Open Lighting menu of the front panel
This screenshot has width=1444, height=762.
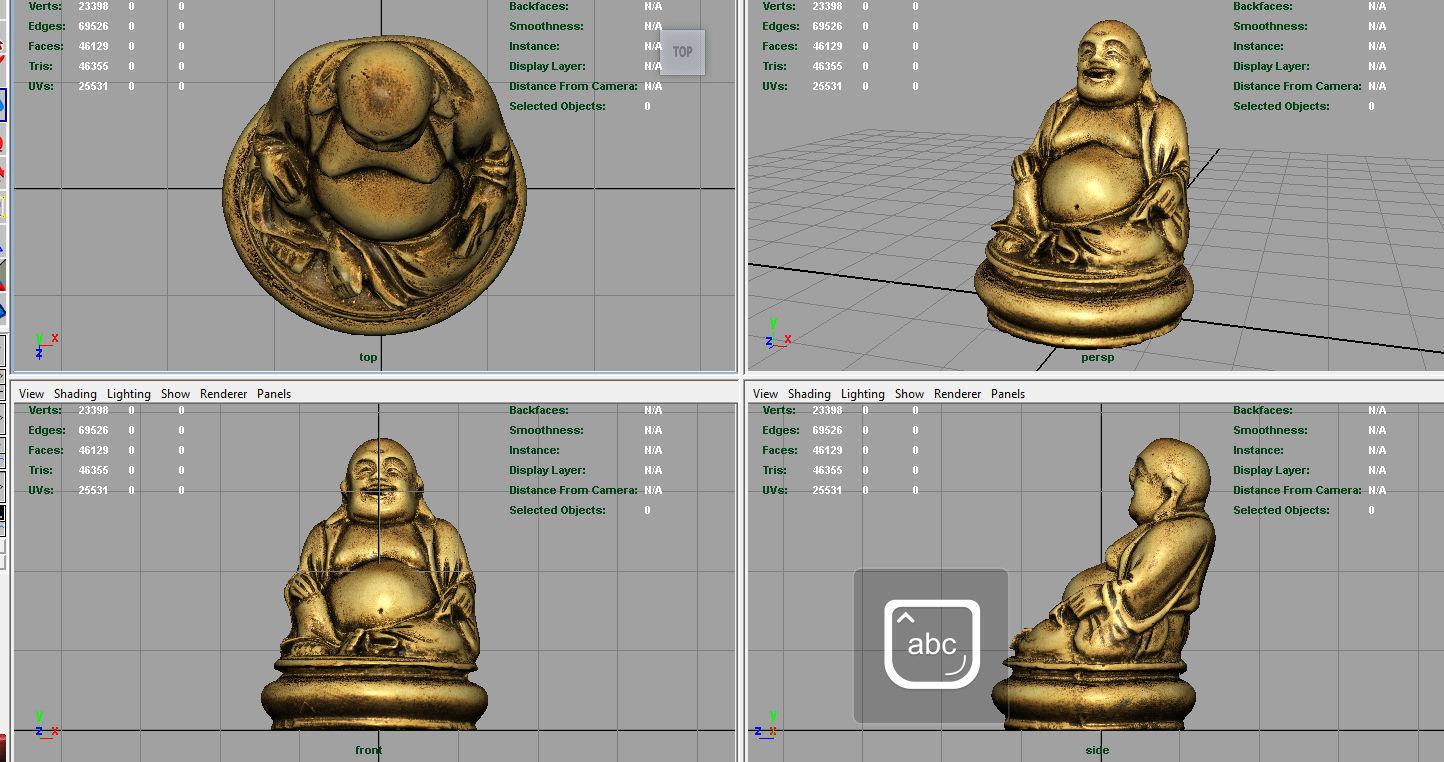(129, 394)
